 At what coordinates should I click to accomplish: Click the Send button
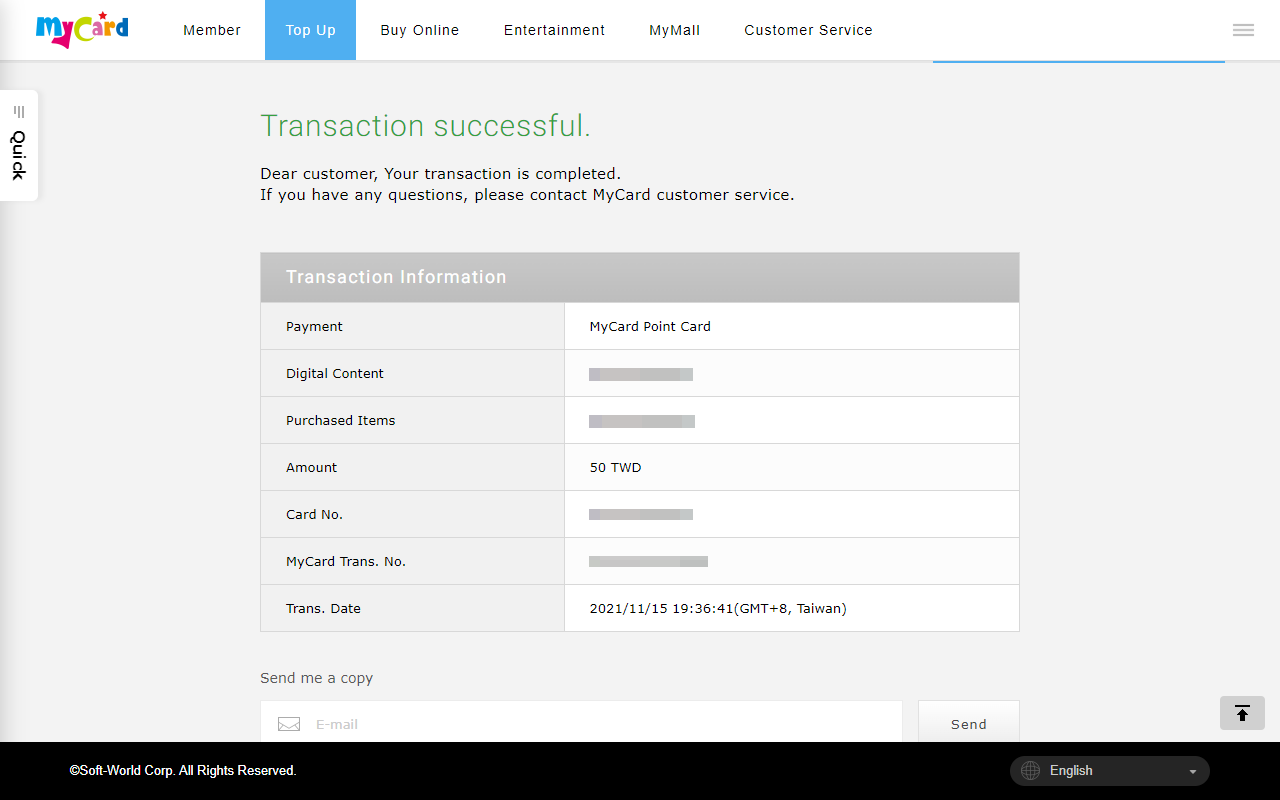coord(969,722)
